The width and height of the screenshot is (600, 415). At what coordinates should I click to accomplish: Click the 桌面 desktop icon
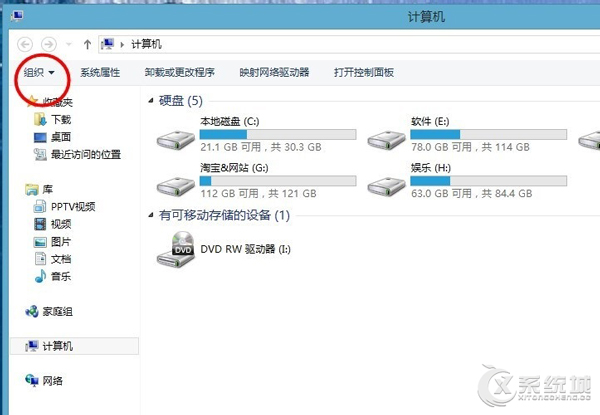(40, 137)
